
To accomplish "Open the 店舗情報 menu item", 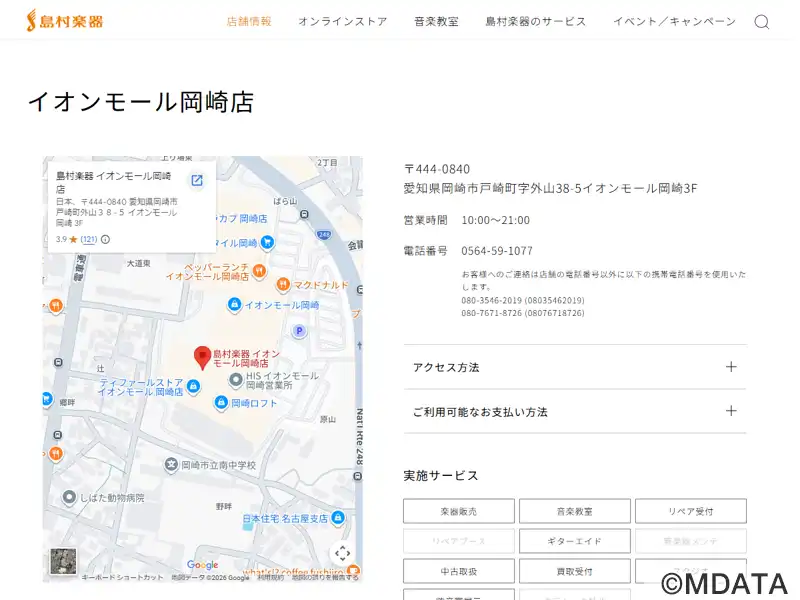I will click(249, 21).
